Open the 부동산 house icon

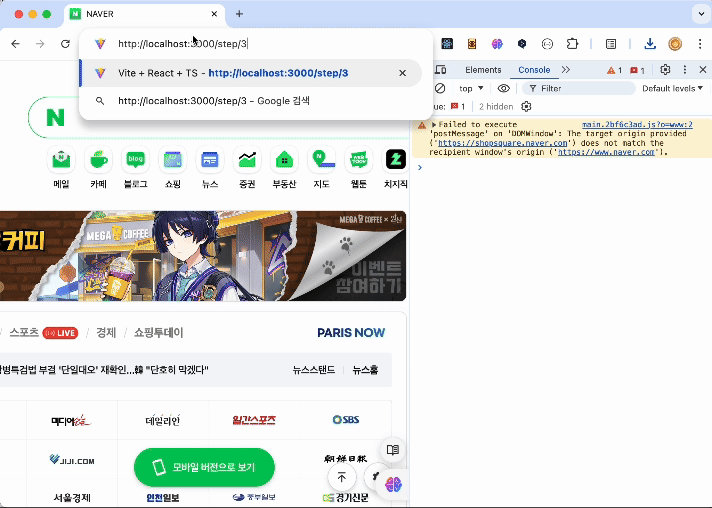tap(284, 160)
